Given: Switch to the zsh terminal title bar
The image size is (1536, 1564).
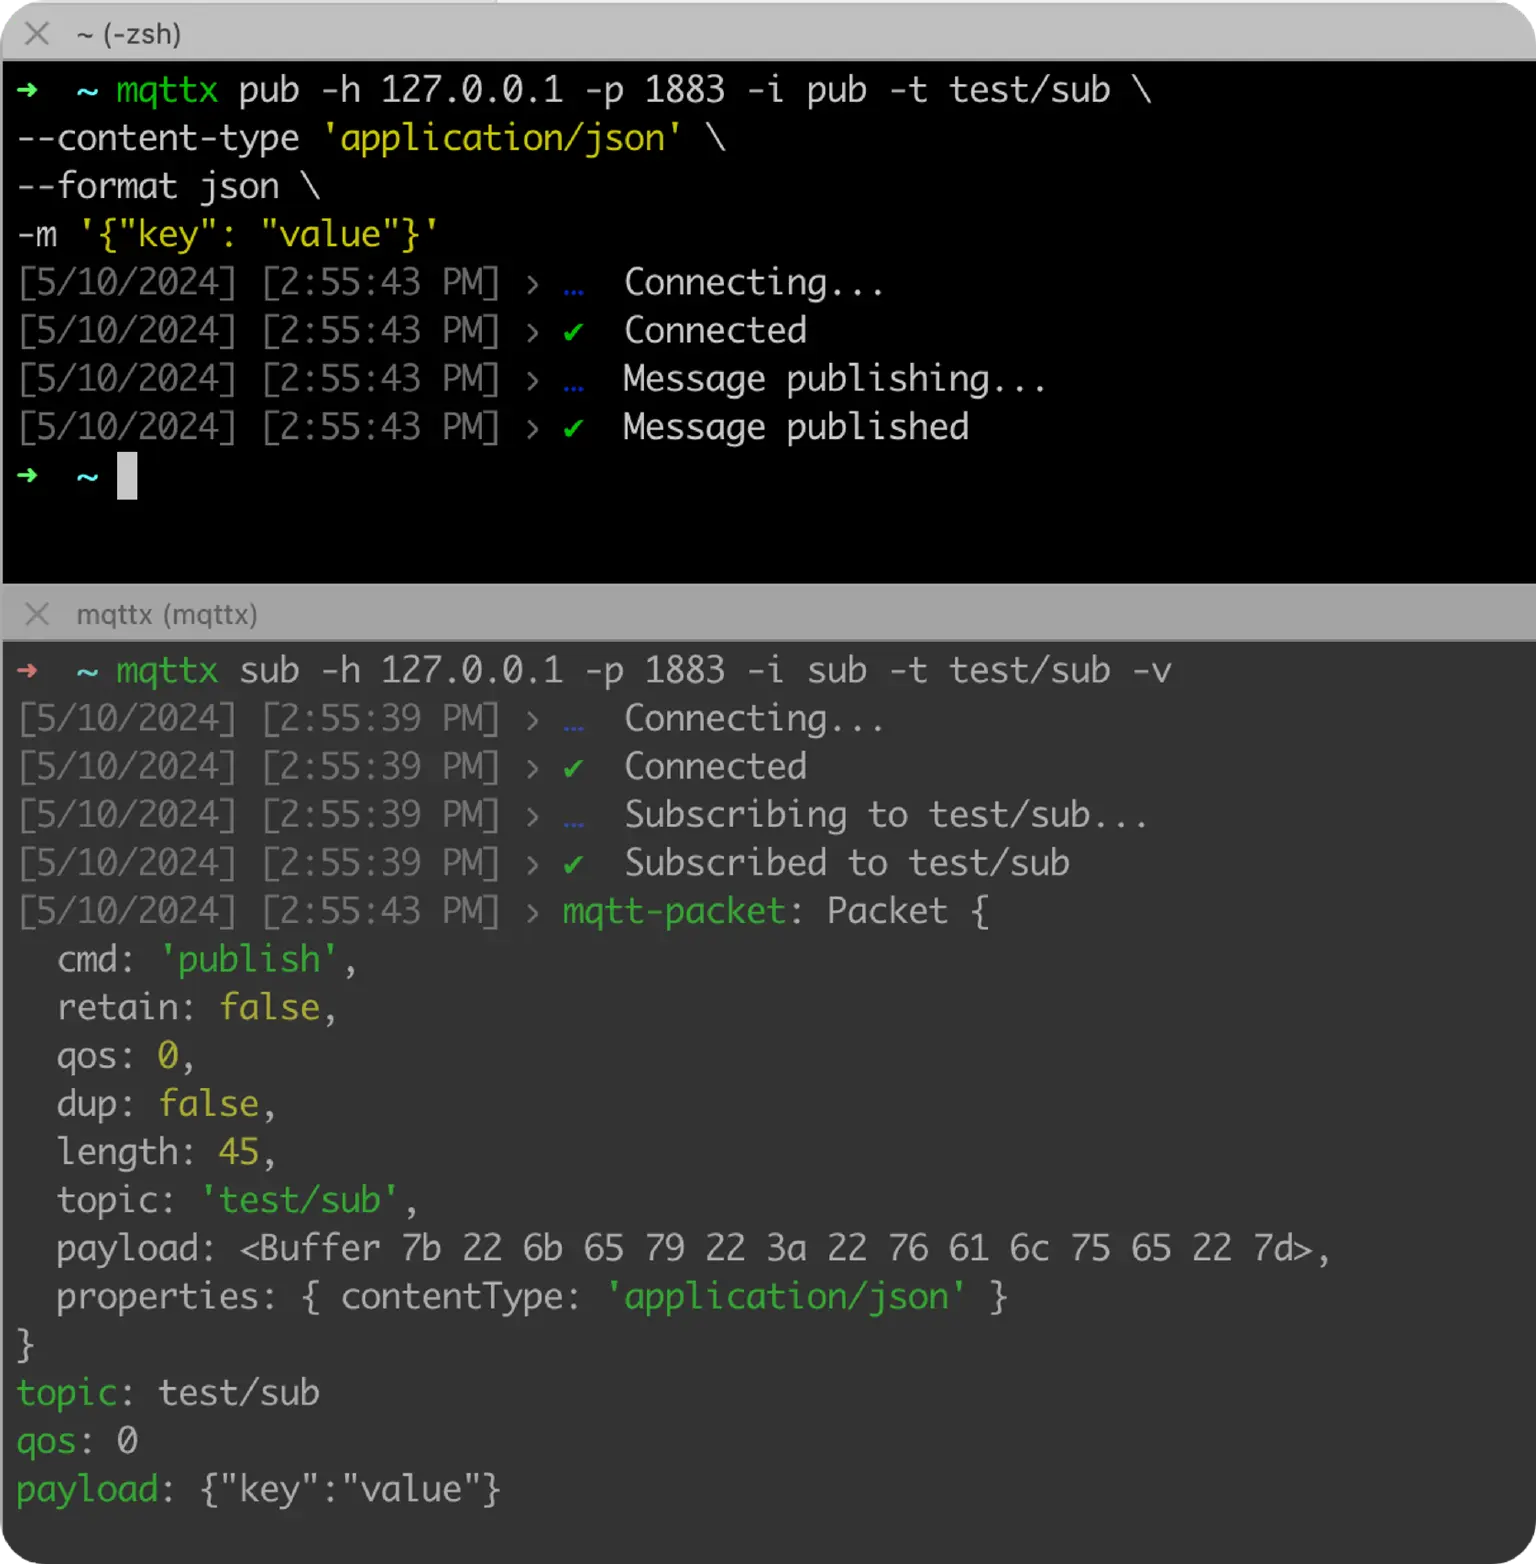Looking at the screenshot, I should point(127,35).
